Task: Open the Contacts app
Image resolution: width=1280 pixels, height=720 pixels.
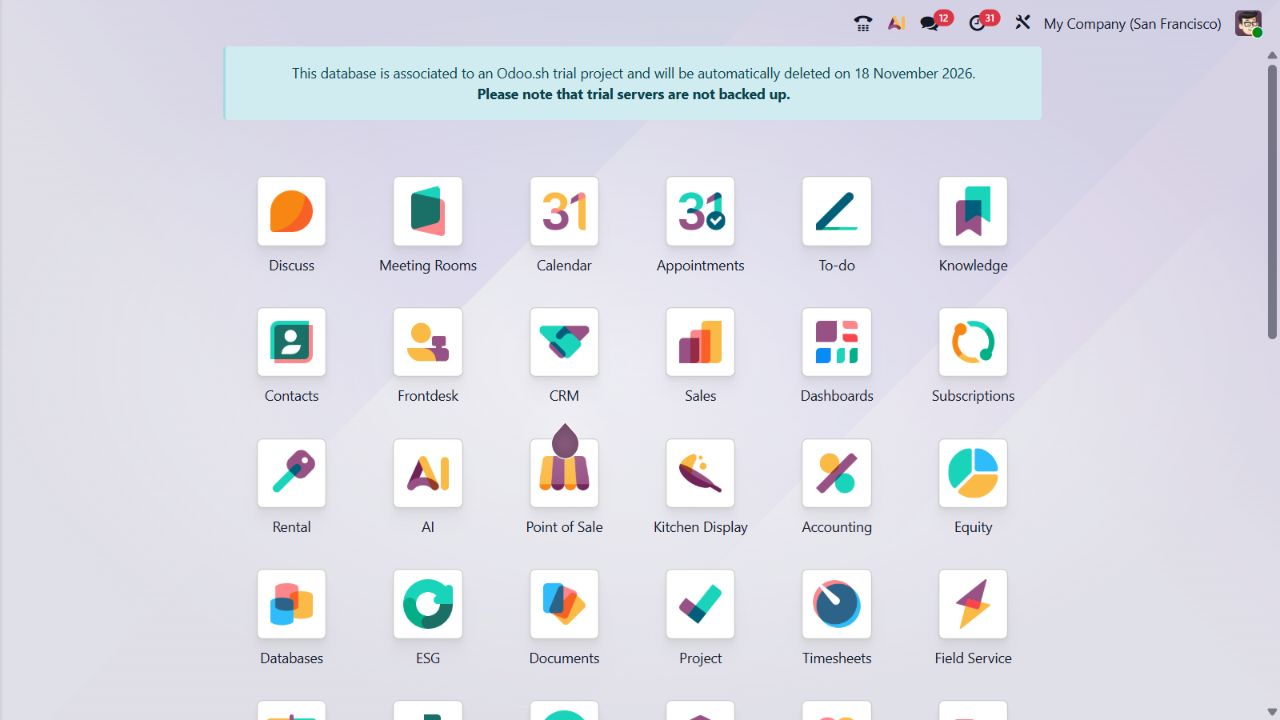Action: (x=291, y=342)
